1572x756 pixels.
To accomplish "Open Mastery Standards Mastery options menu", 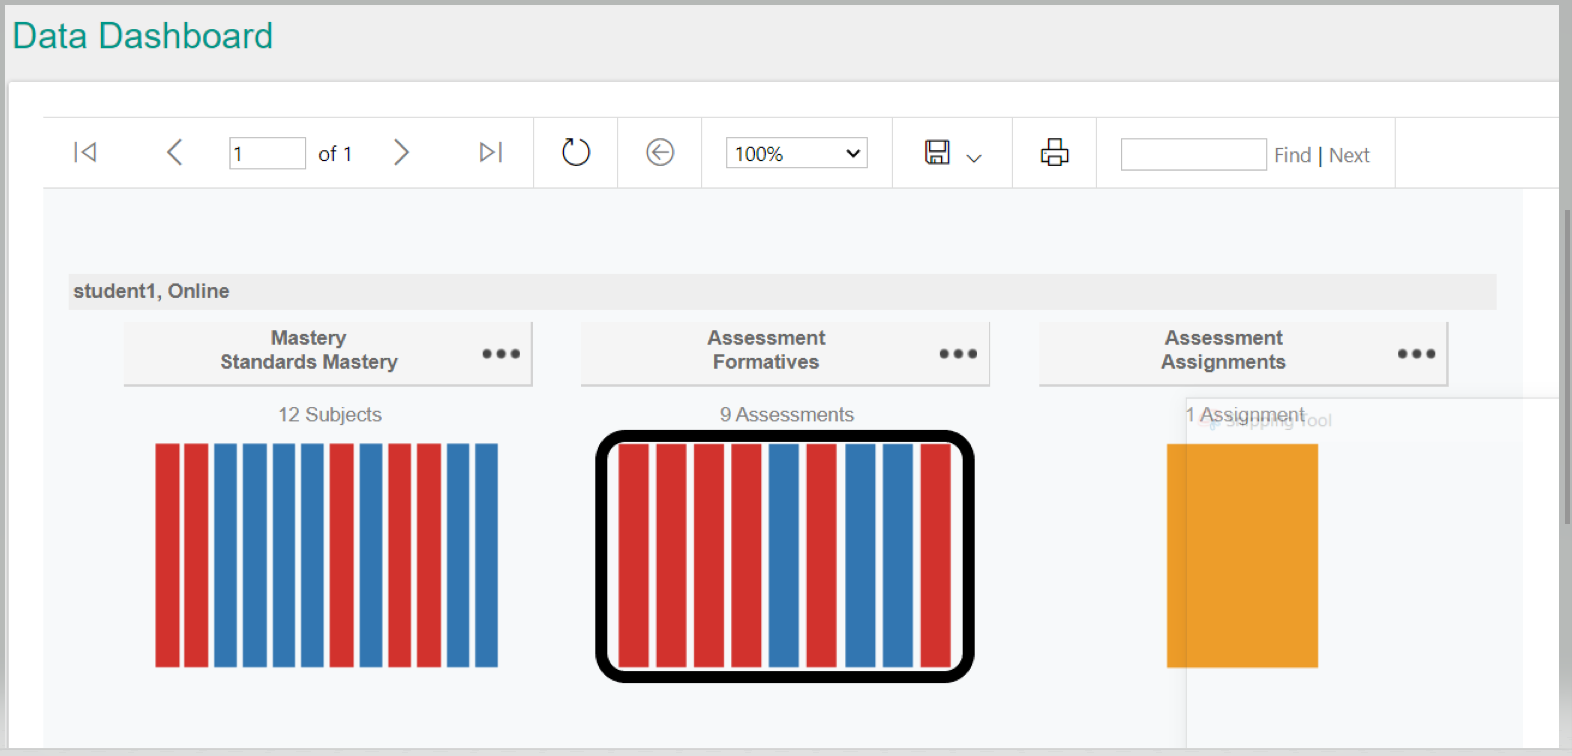I will click(x=501, y=354).
